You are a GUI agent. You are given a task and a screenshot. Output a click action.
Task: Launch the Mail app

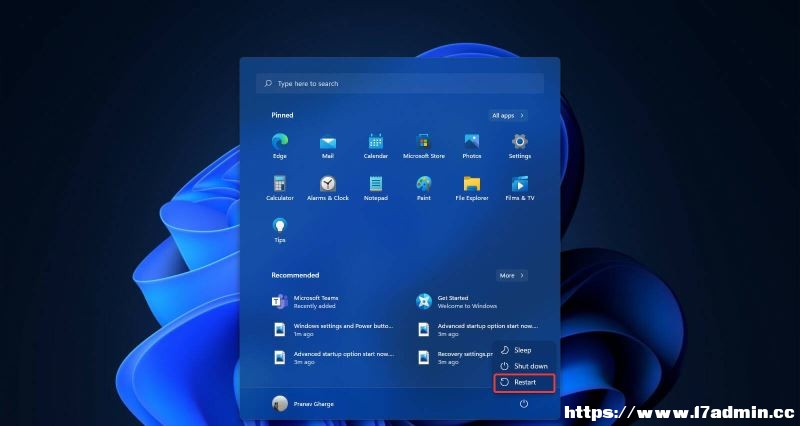[x=328, y=146]
